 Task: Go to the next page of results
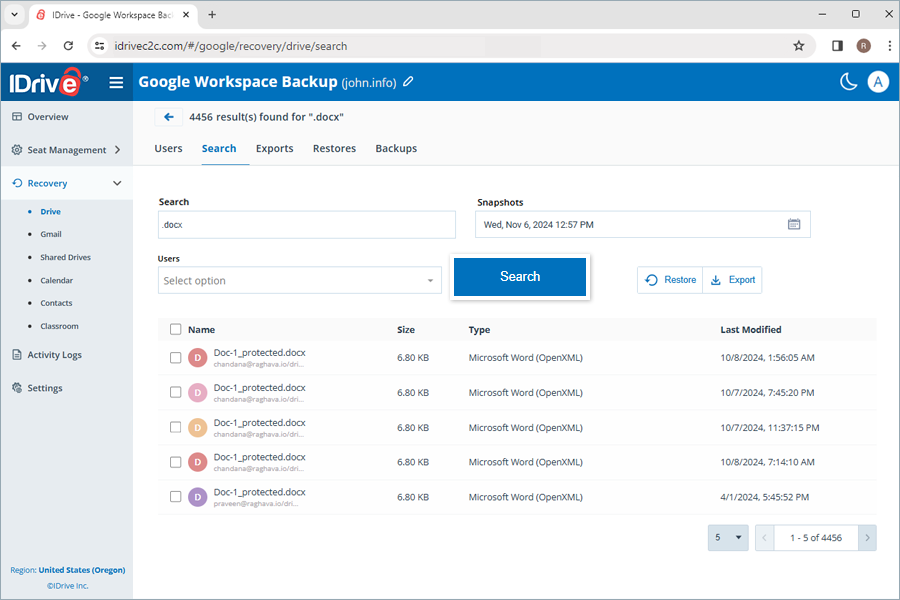(869, 537)
